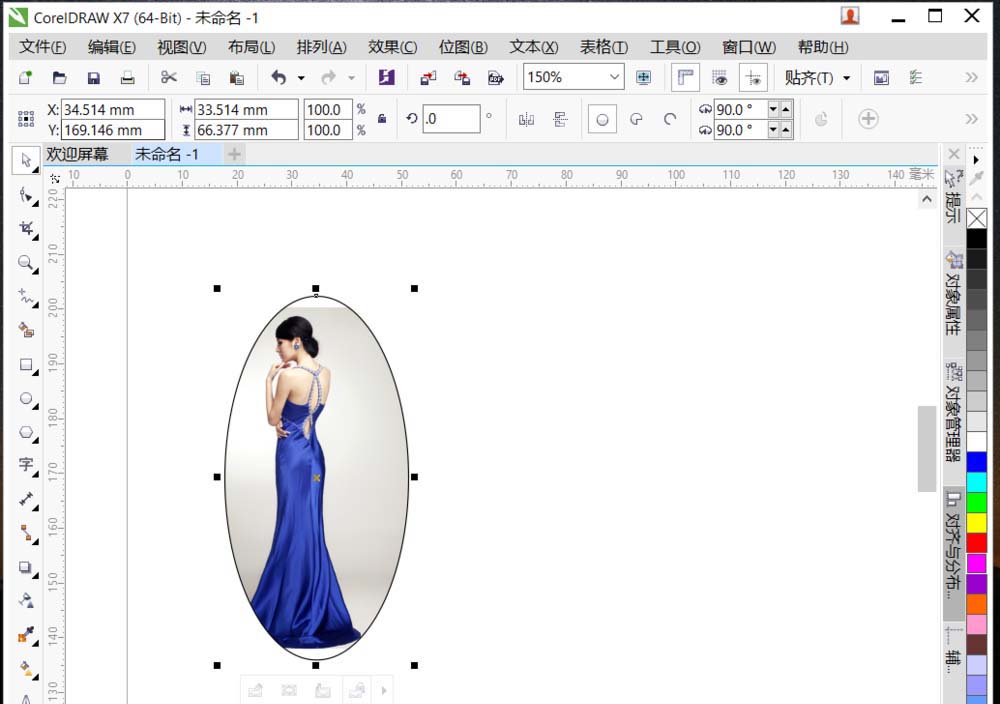The width and height of the screenshot is (1000, 704).
Task: Click the Redo button on the toolbar
Action: [x=329, y=77]
